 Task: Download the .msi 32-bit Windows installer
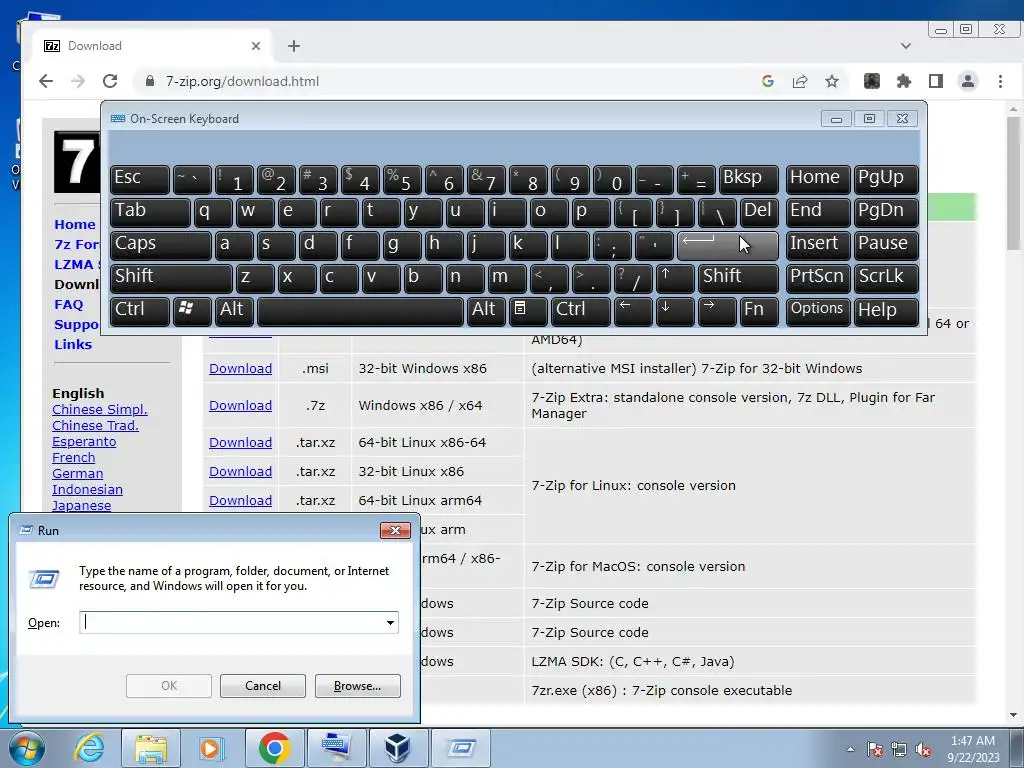pyautogui.click(x=240, y=368)
